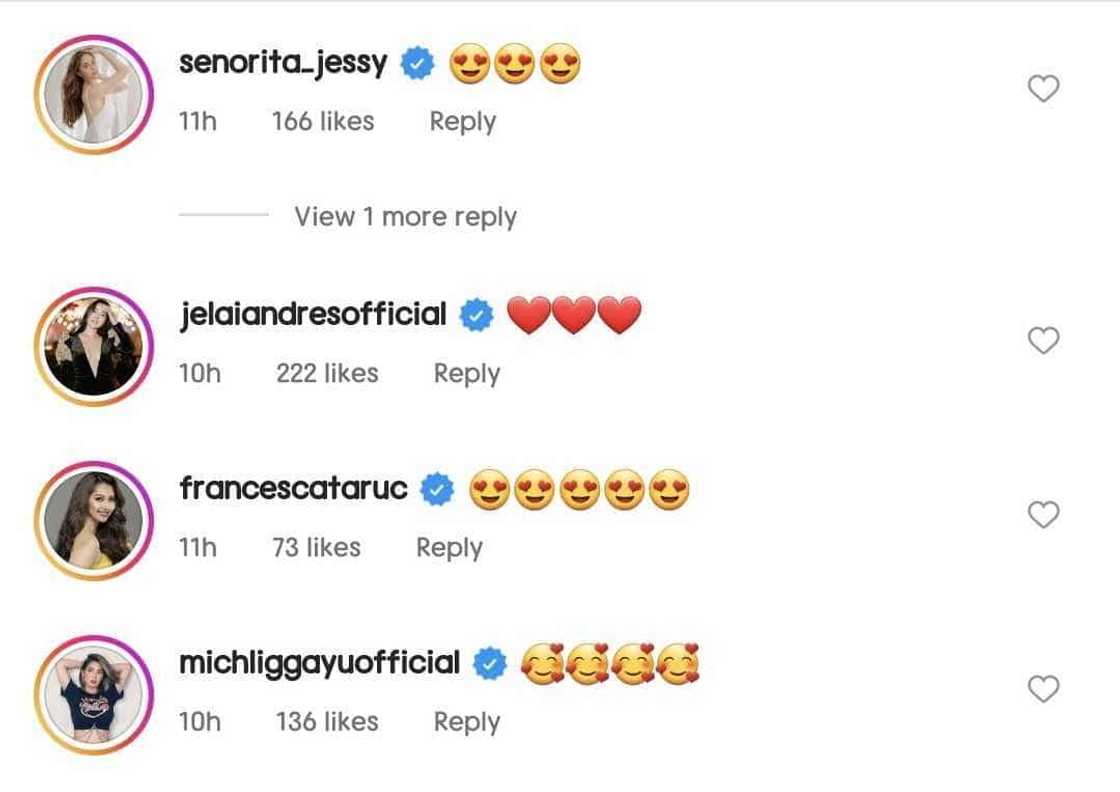The height and width of the screenshot is (792, 1120).
Task: Visit jelaiandresofficial's profile via username
Action: click(x=313, y=315)
